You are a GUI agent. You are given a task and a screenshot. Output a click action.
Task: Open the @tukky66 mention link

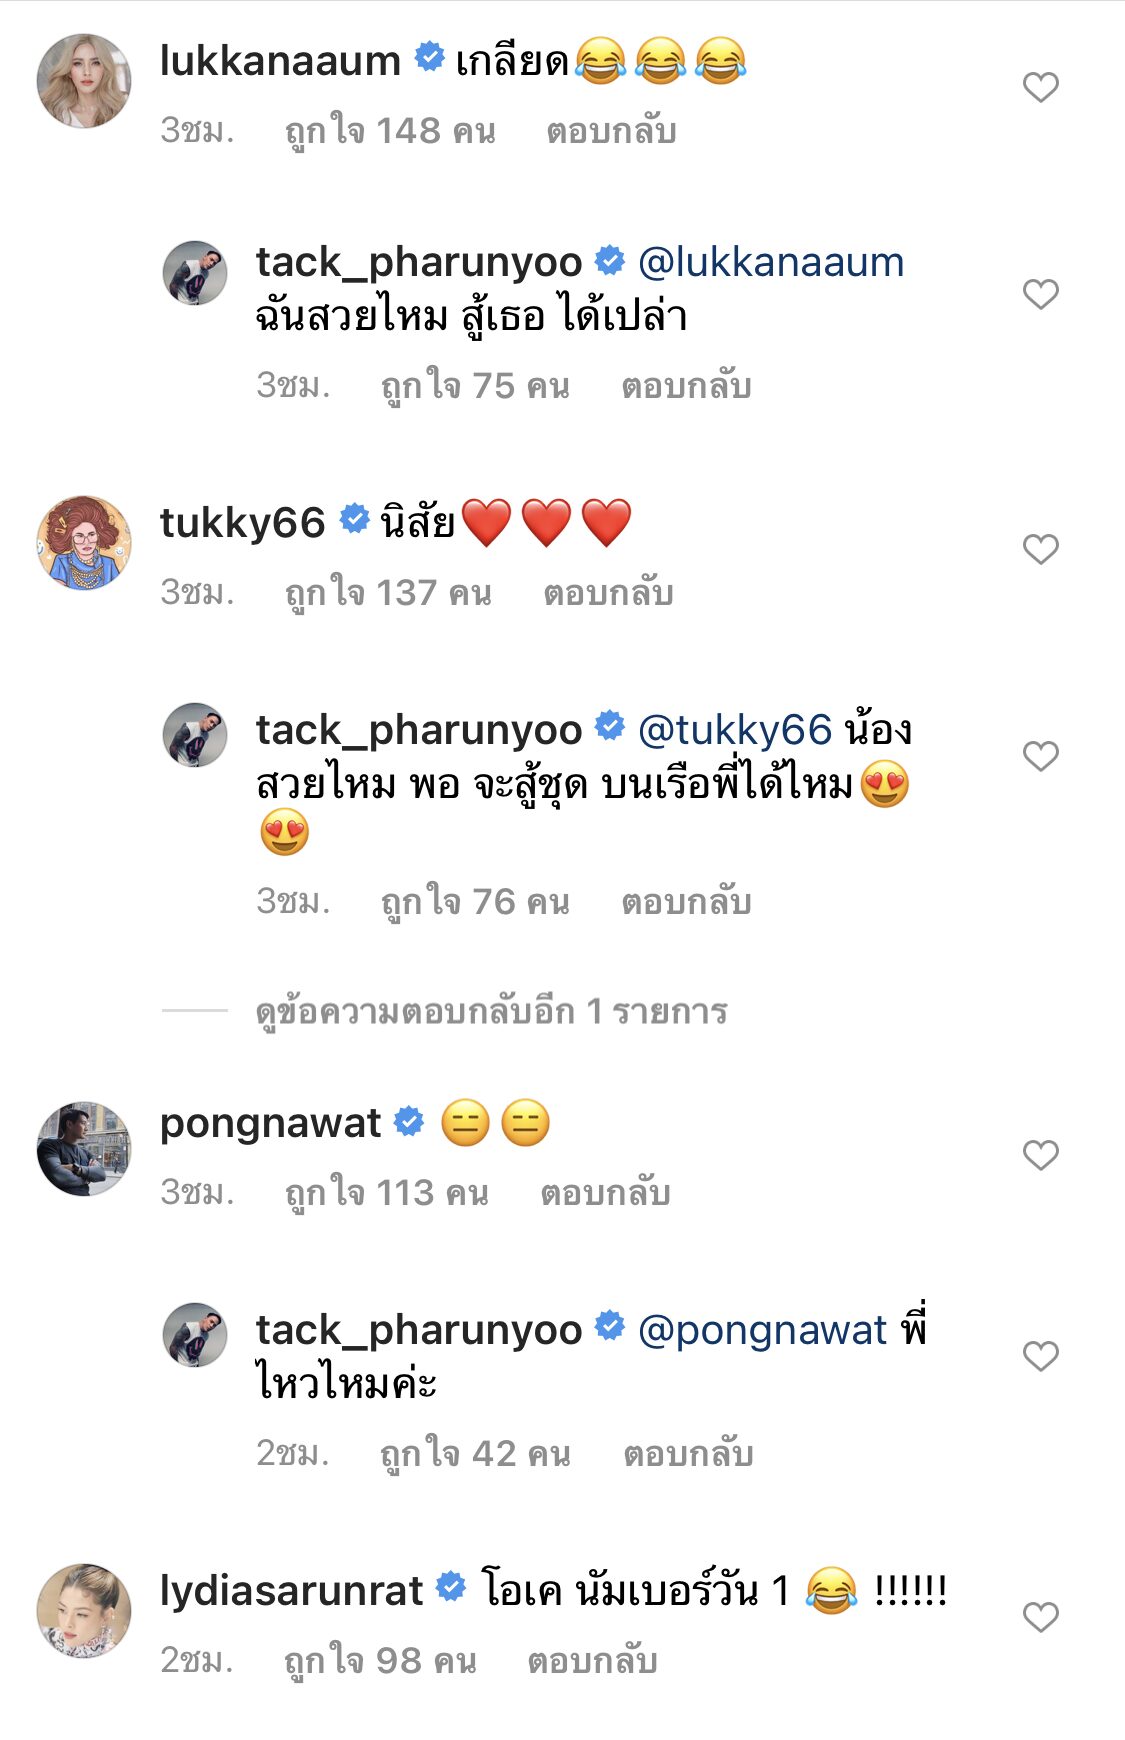tap(734, 731)
